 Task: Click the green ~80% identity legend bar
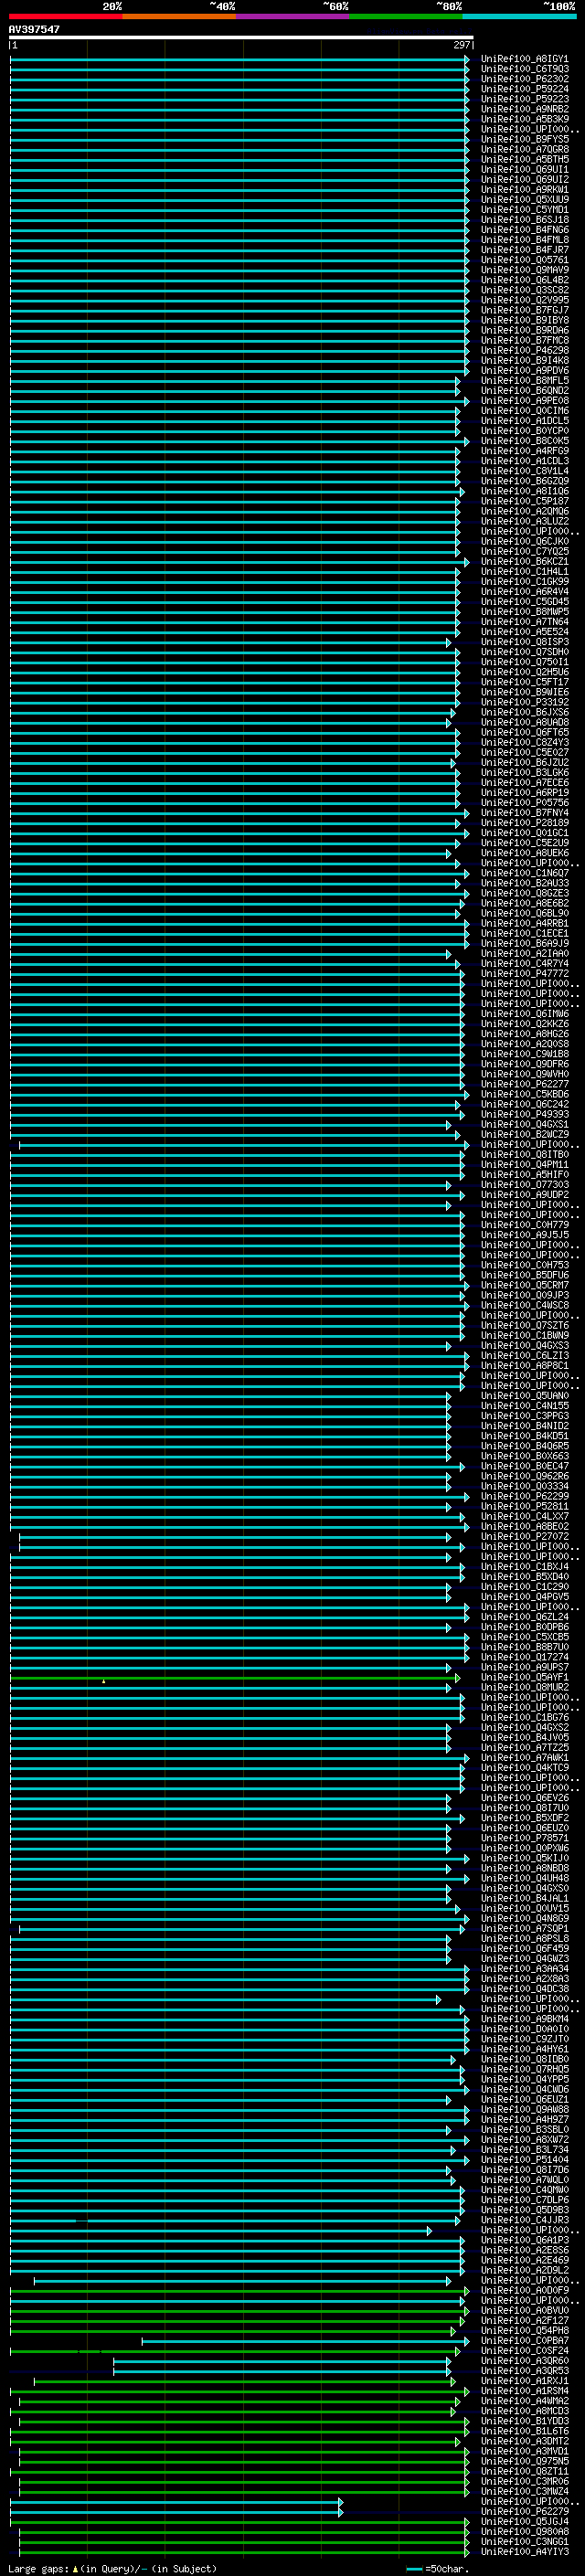click(406, 16)
